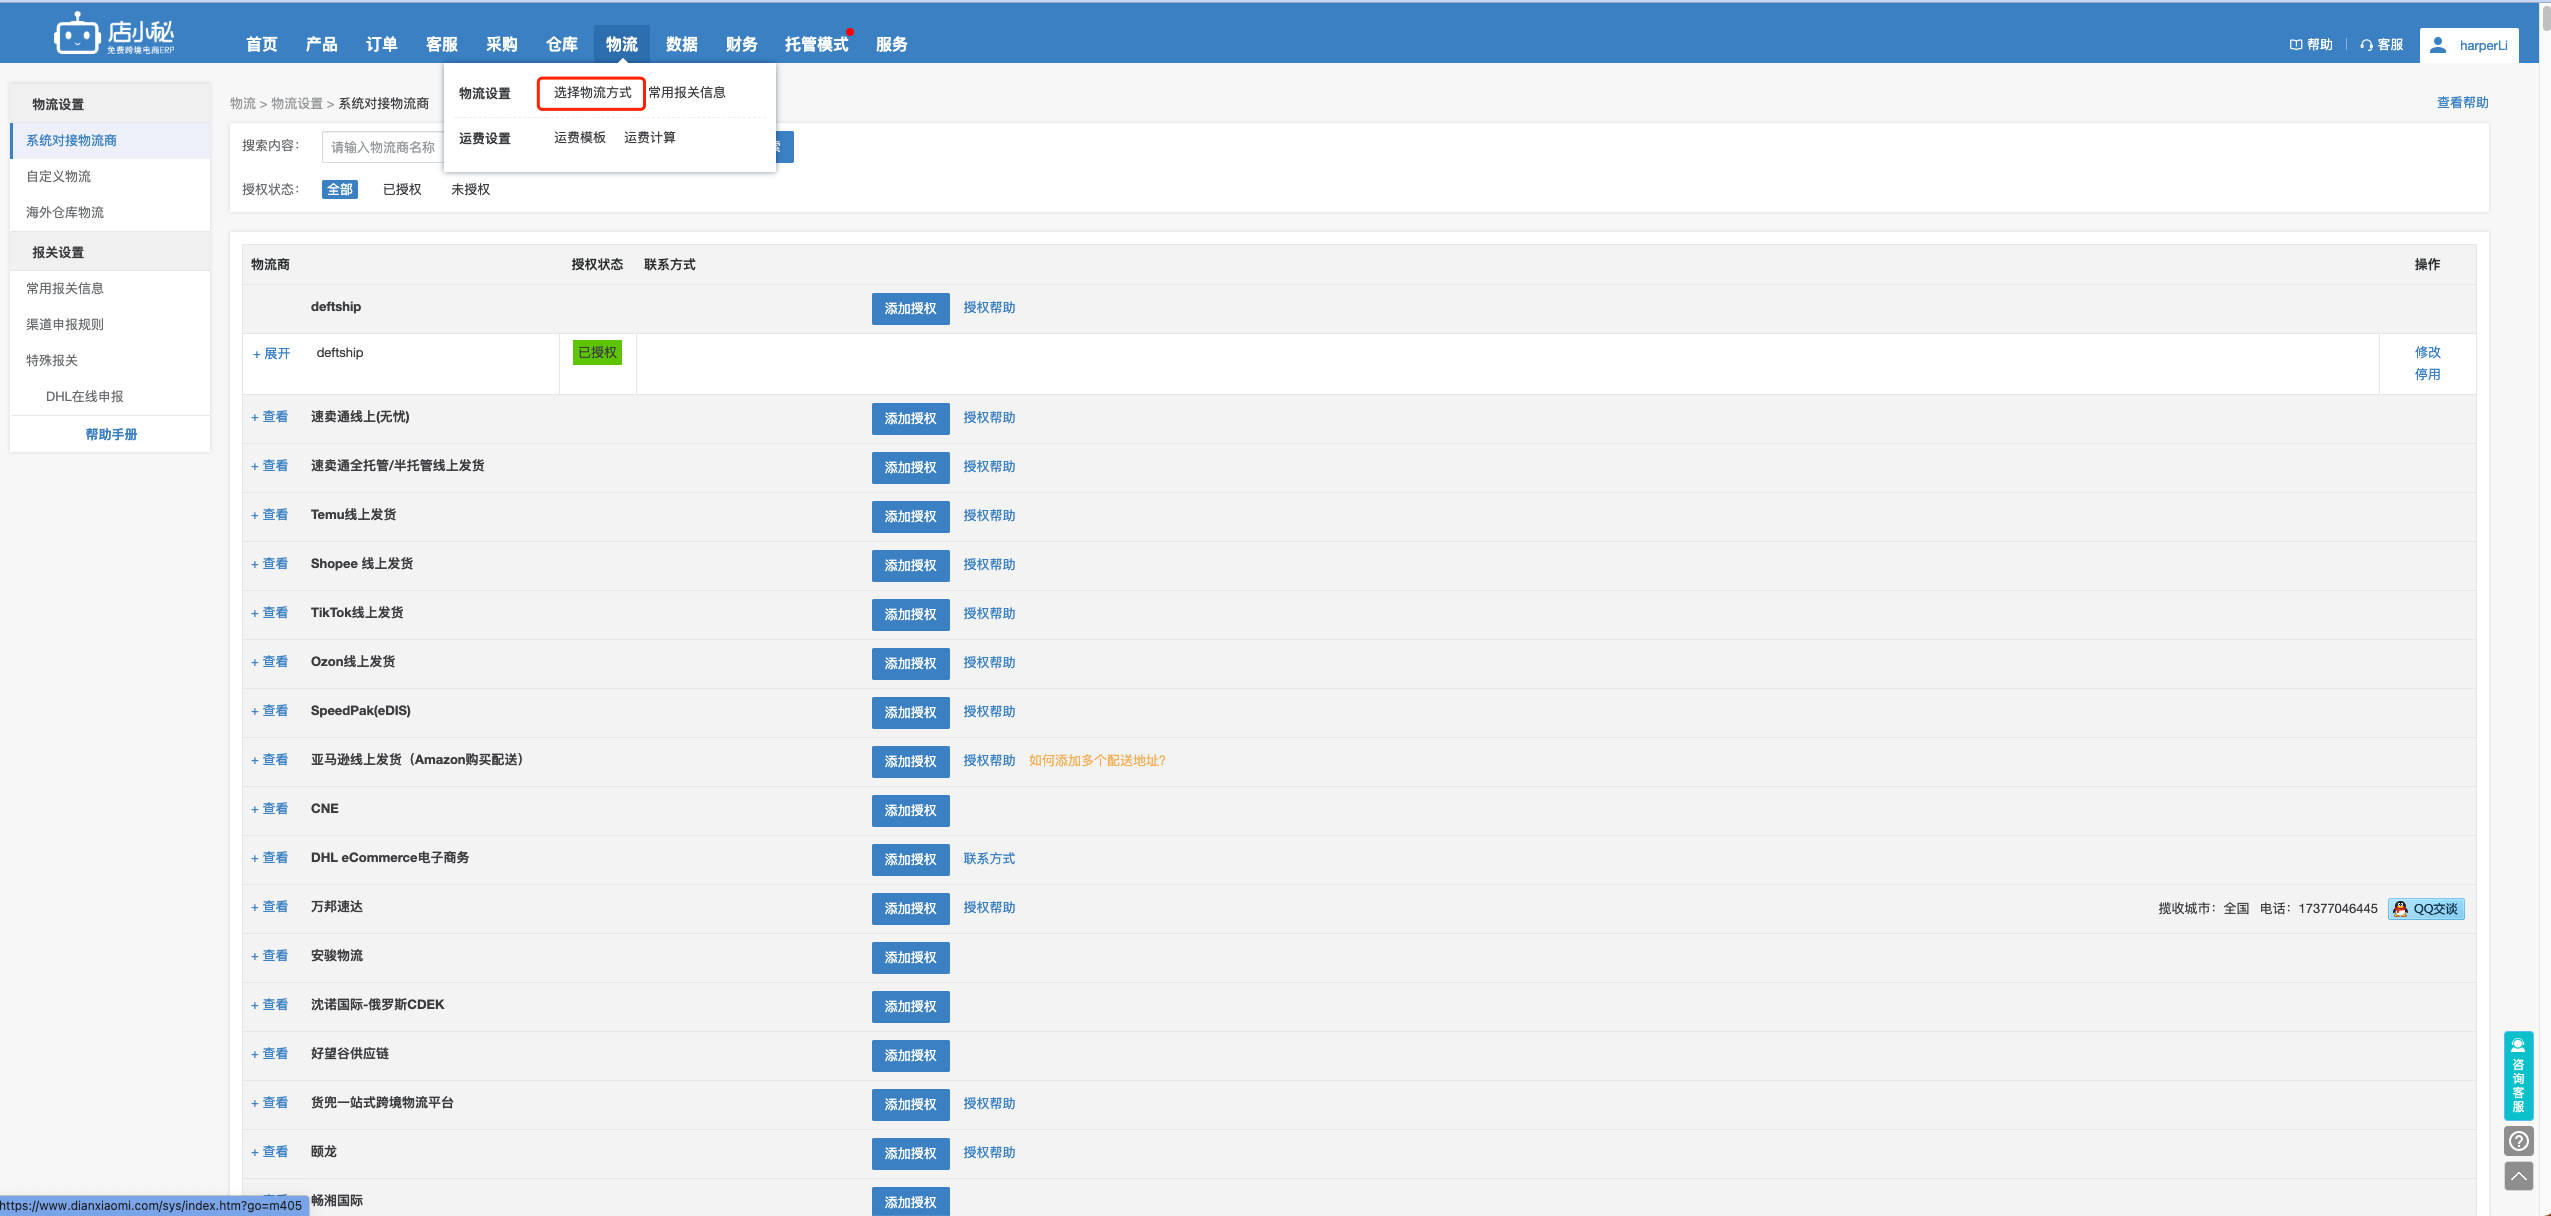The height and width of the screenshot is (1216, 2551).
Task: Click the green 已授权 status badge
Action: [597, 353]
